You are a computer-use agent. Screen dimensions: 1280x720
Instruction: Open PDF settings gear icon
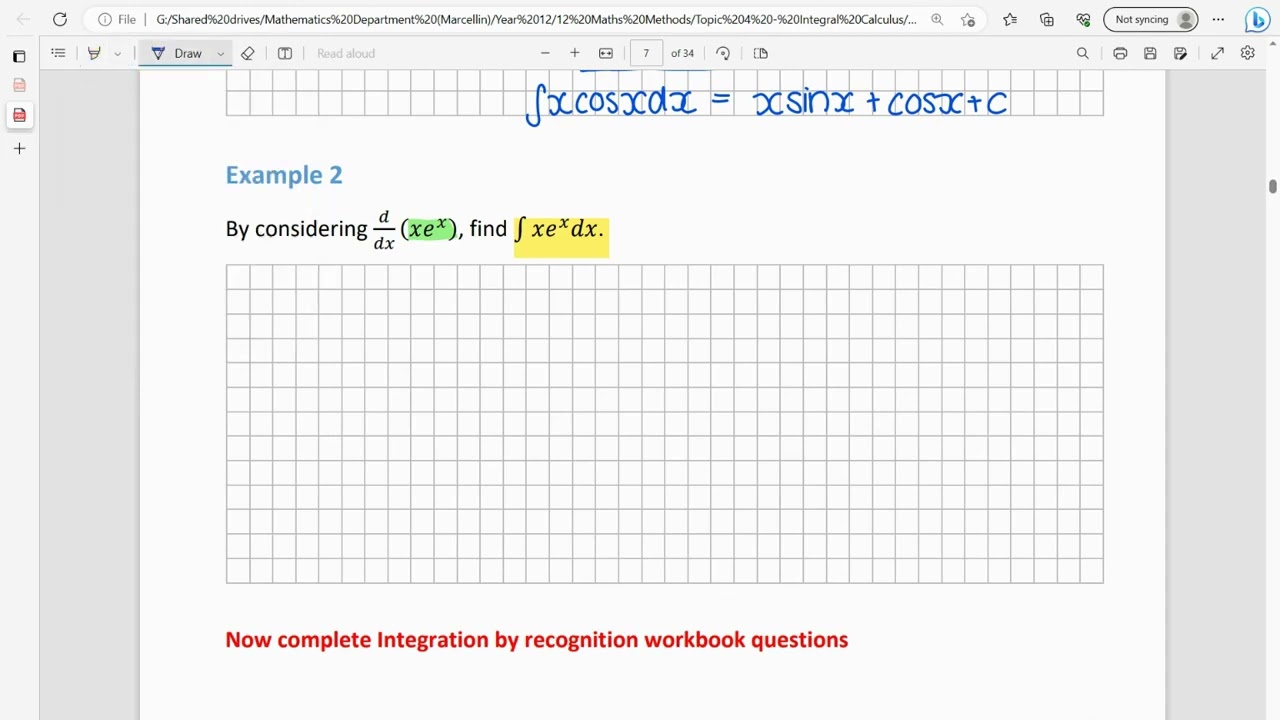click(1248, 53)
